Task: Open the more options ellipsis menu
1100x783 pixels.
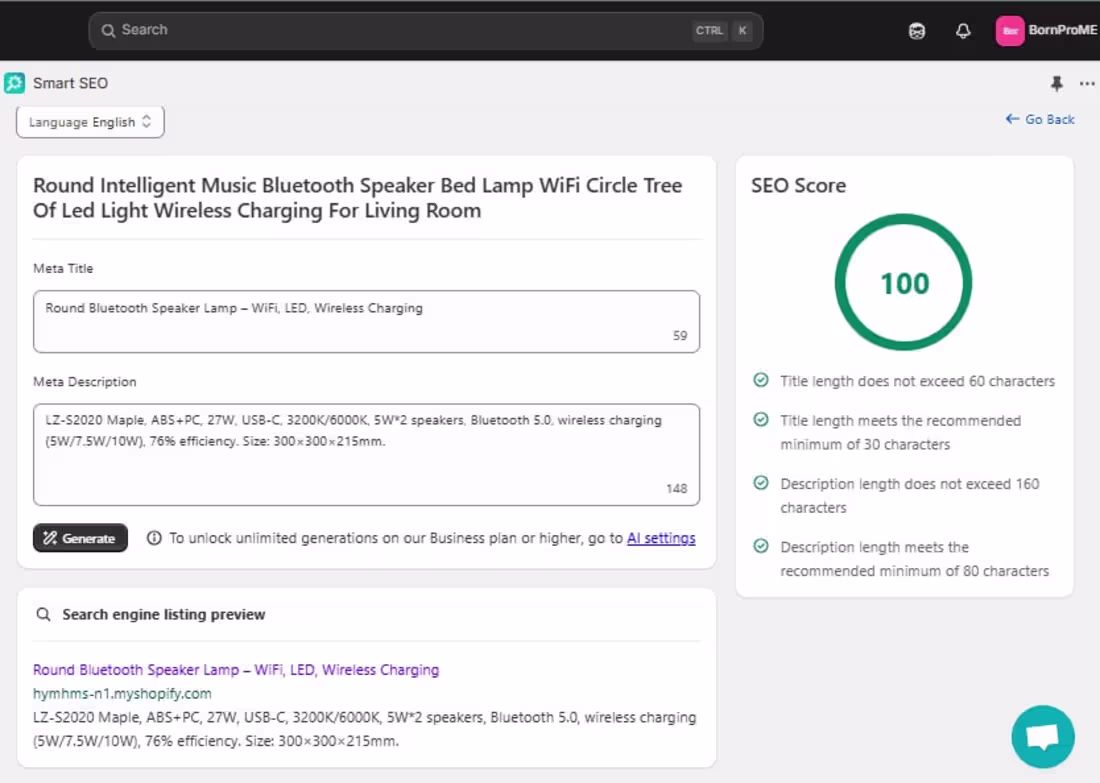Action: pos(1087,84)
